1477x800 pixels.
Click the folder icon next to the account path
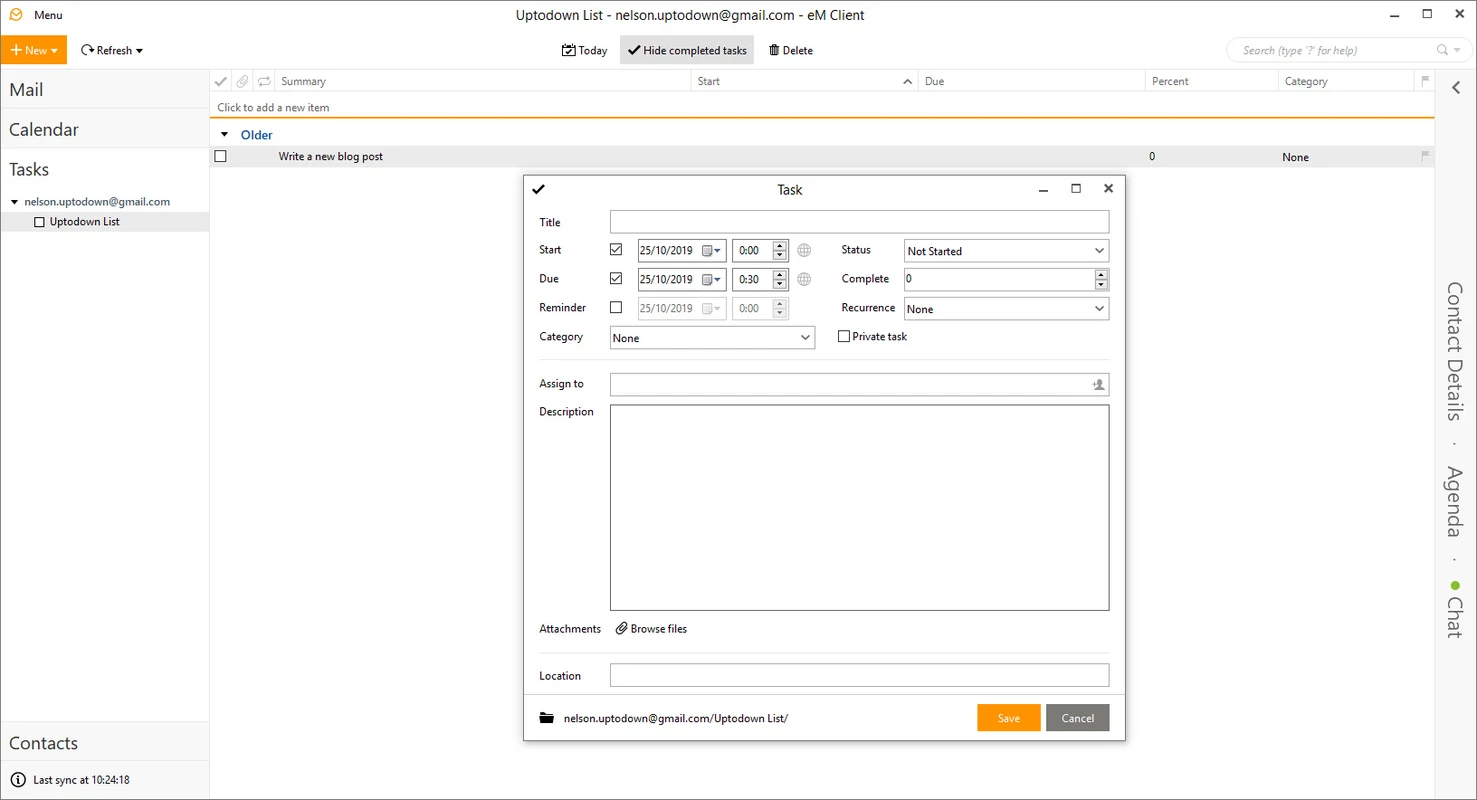click(546, 717)
